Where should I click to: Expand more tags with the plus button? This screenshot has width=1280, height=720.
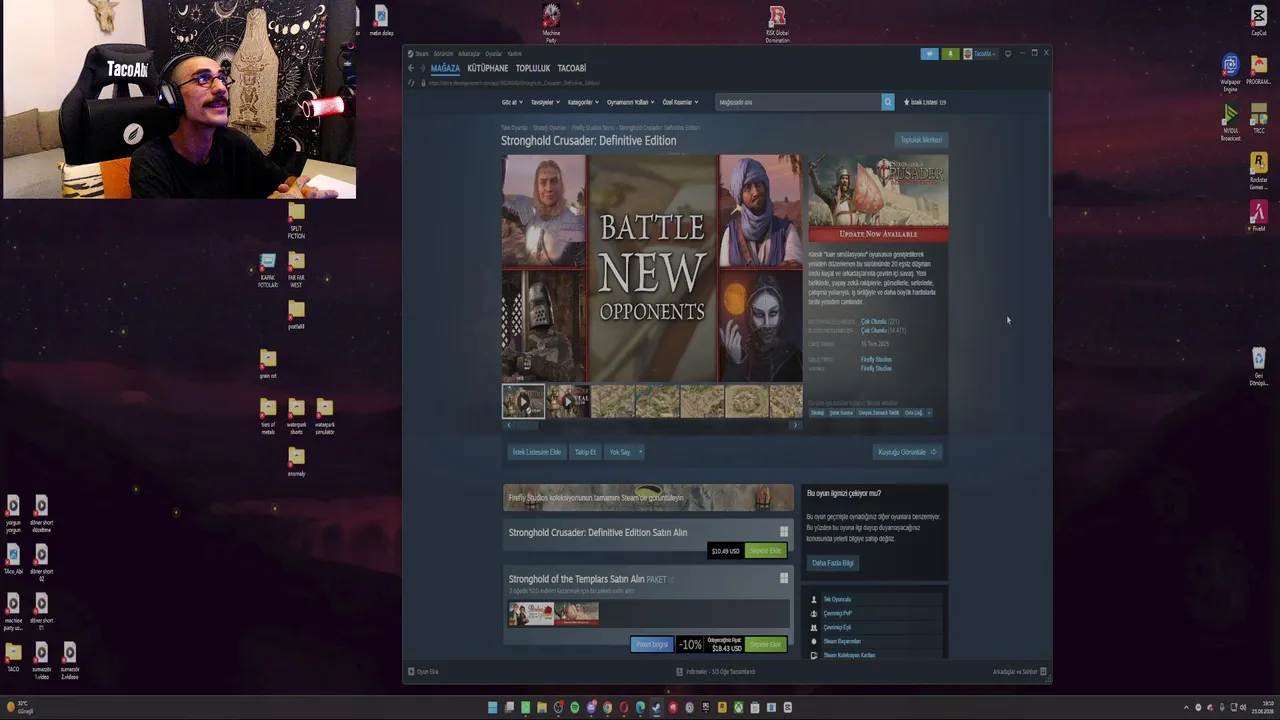[x=929, y=413]
